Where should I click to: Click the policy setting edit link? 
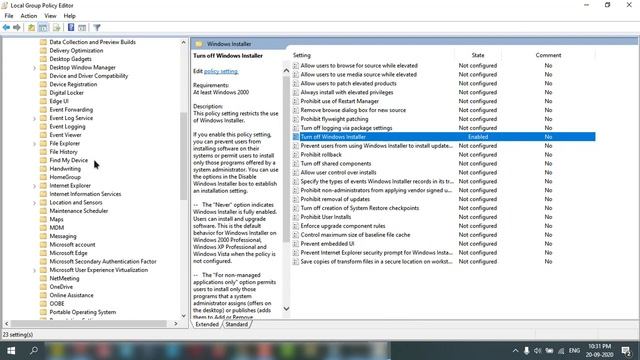coord(221,71)
